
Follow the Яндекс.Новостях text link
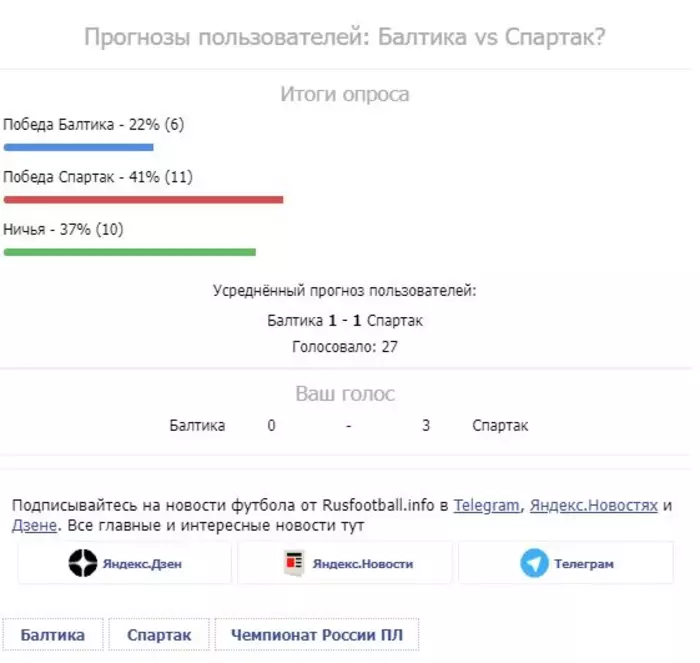(594, 505)
